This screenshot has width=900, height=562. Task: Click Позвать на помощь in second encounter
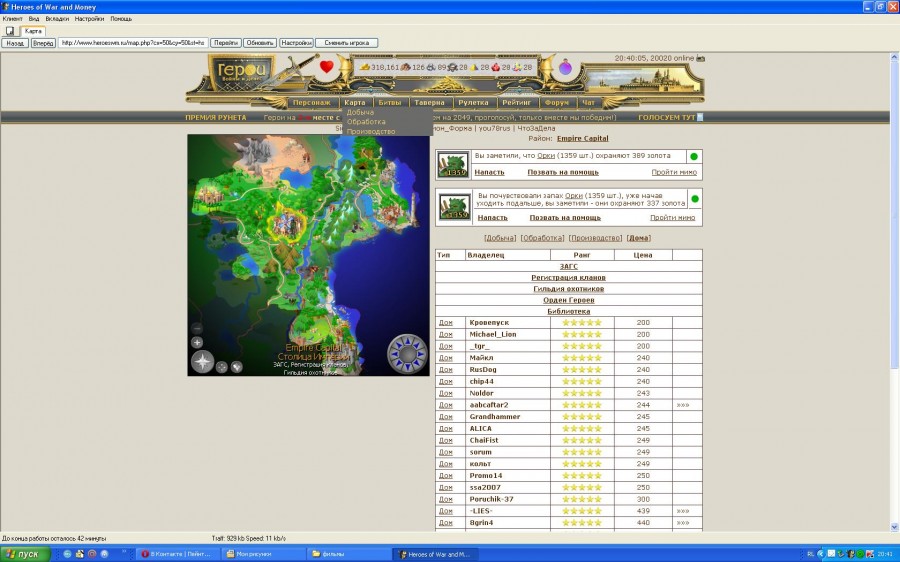click(565, 218)
